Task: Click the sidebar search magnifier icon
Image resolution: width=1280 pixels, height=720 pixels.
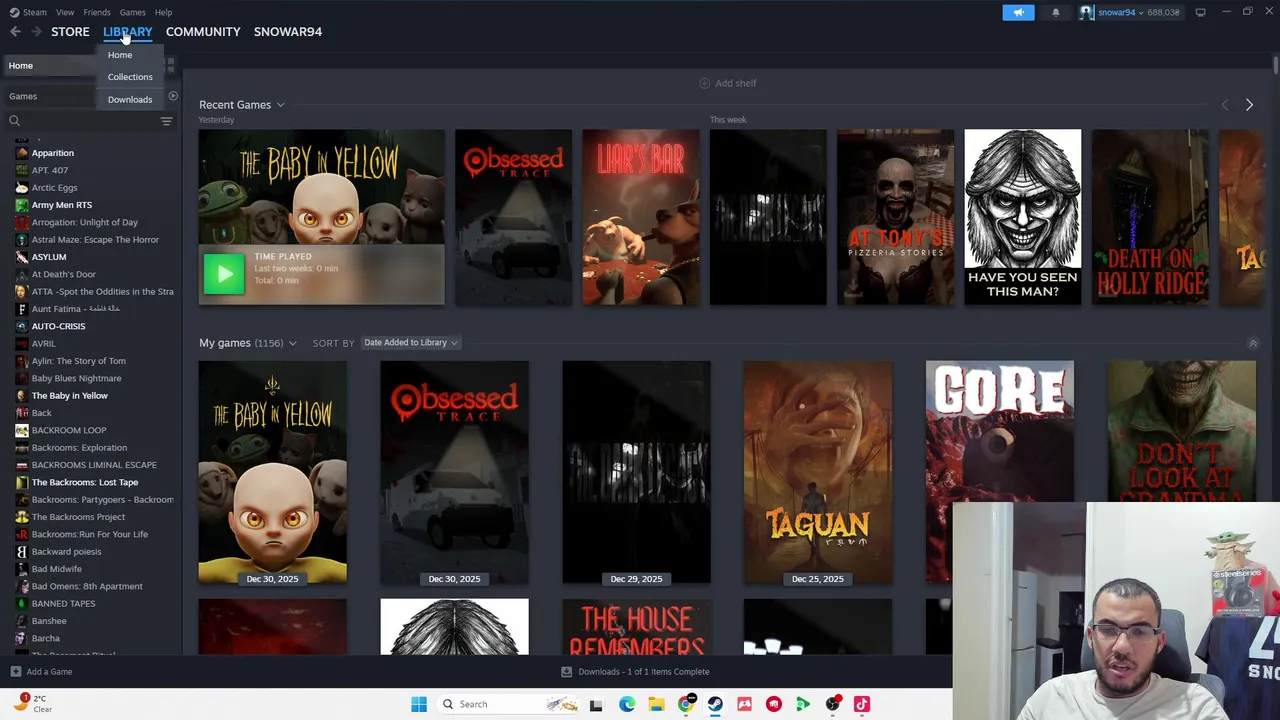Action: tap(14, 121)
